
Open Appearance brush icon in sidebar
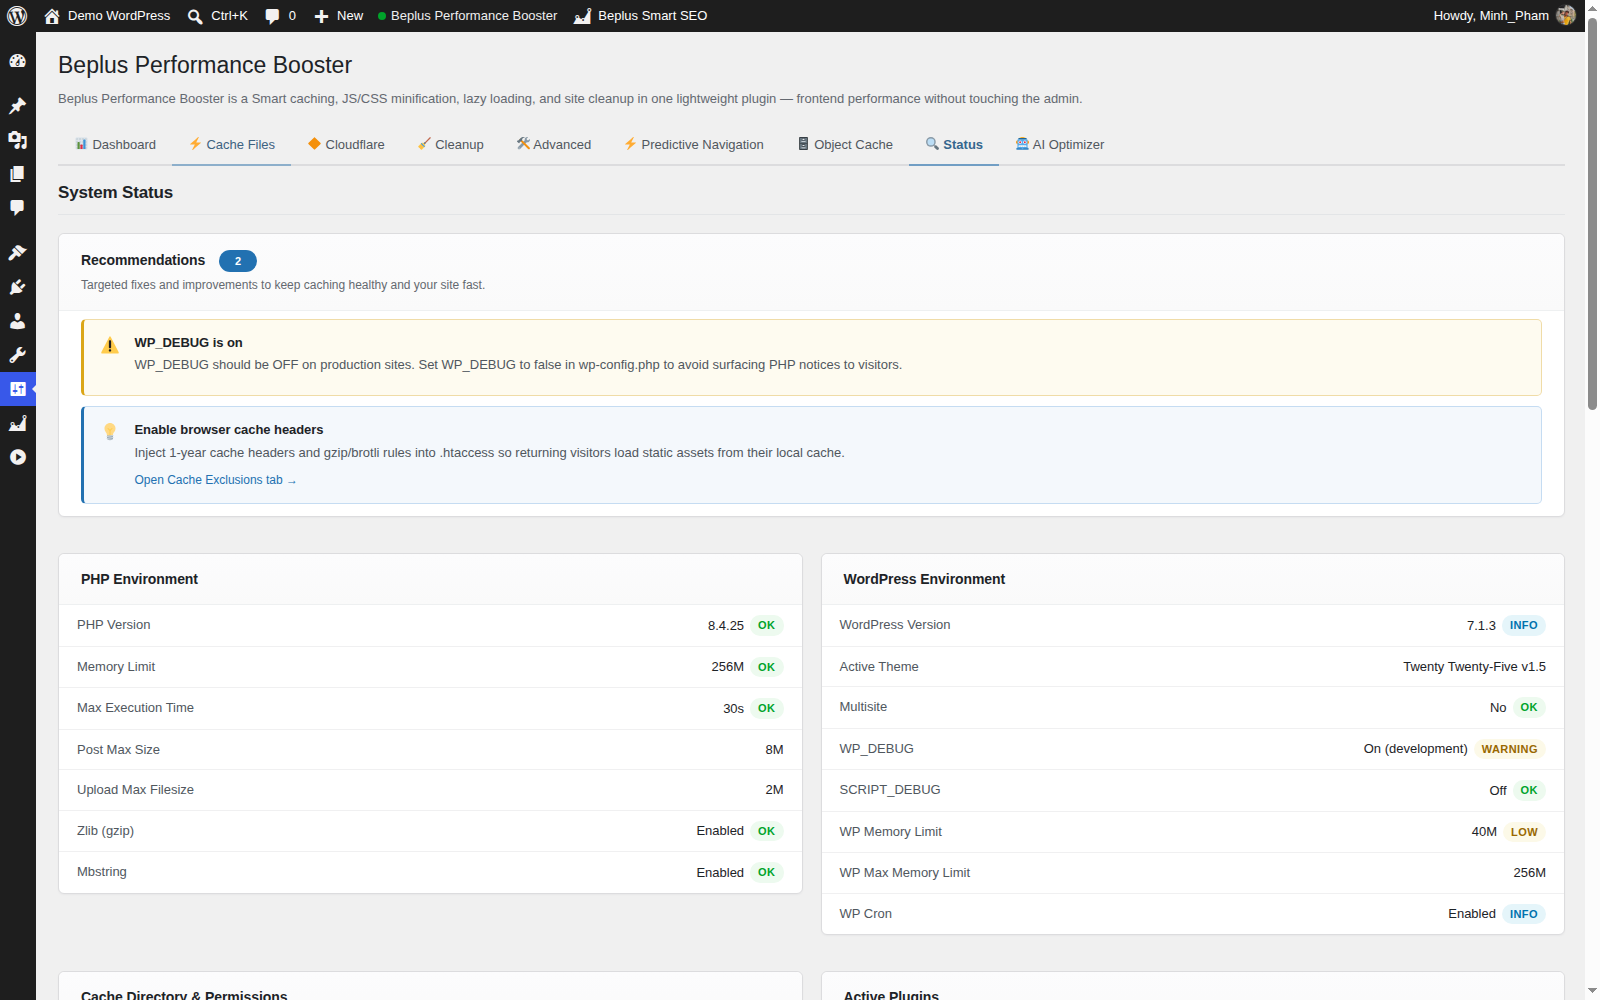tap(17, 253)
